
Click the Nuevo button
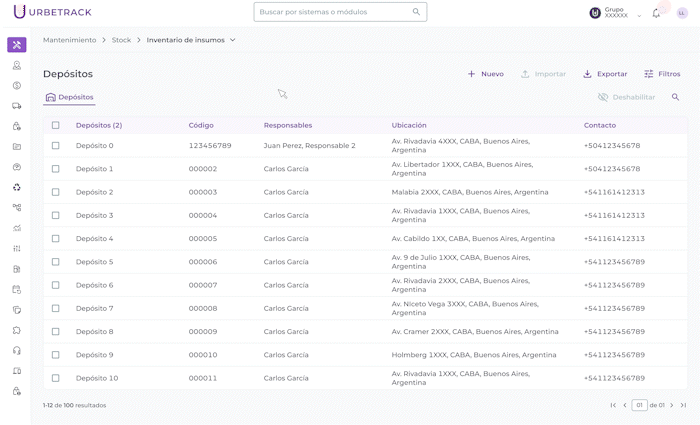(x=486, y=74)
